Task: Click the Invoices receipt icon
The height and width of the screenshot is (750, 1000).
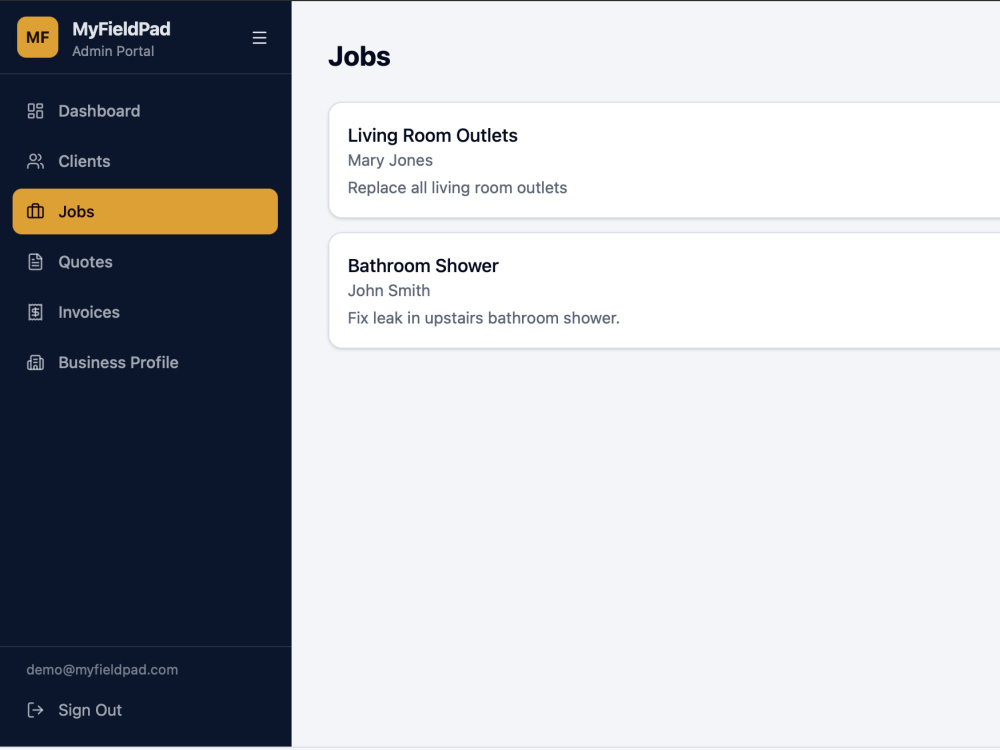Action: coord(36,312)
